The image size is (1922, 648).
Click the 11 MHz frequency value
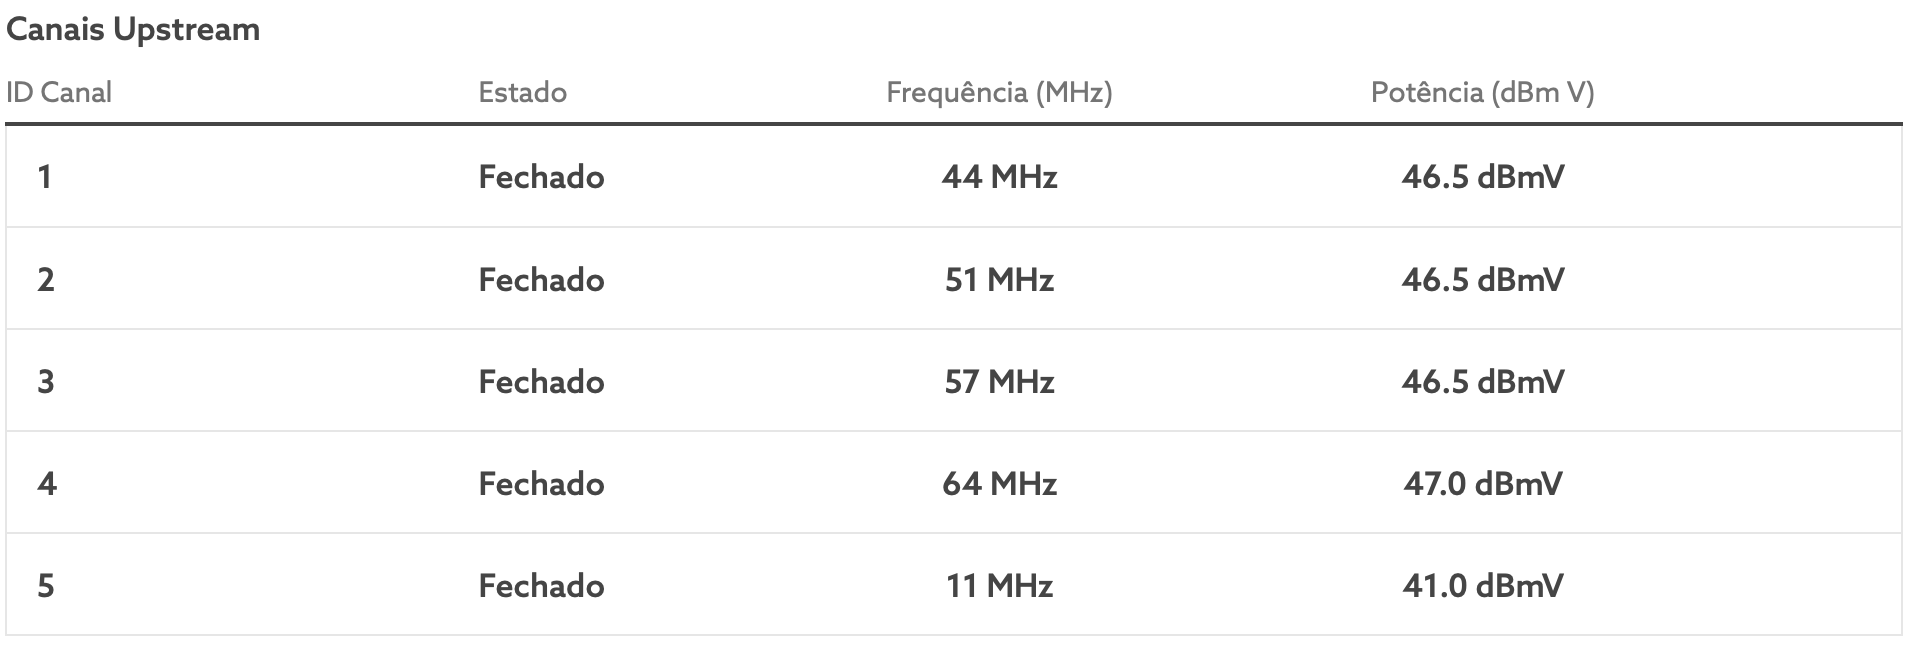[999, 586]
